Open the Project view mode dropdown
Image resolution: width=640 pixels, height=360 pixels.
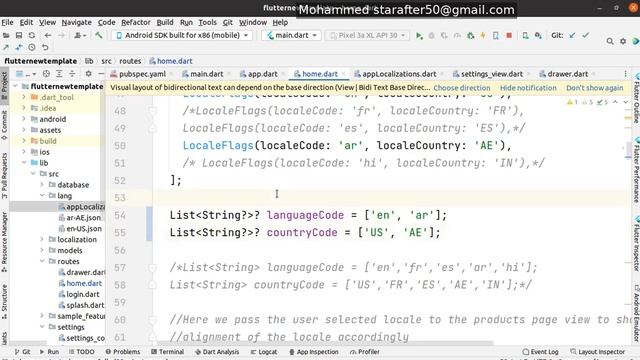(25, 74)
